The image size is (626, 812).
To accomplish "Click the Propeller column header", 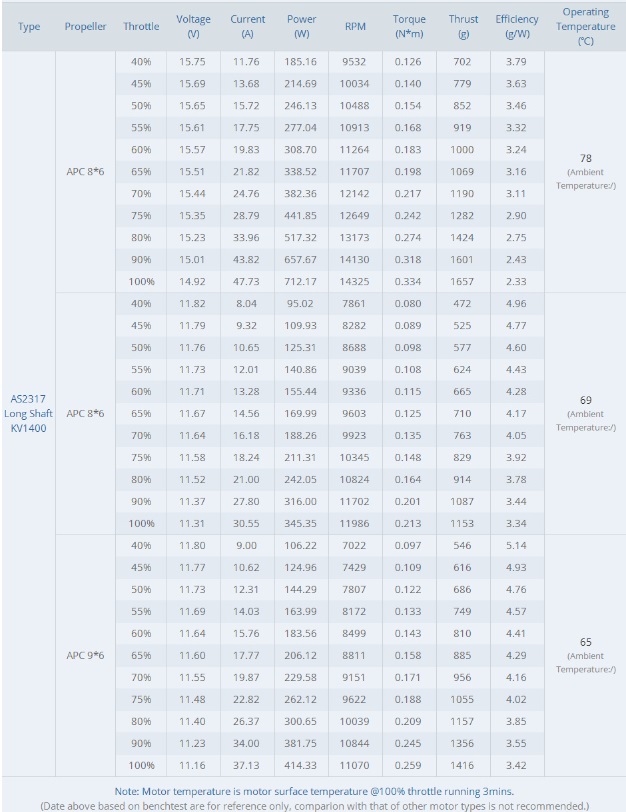I will pyautogui.click(x=85, y=26).
